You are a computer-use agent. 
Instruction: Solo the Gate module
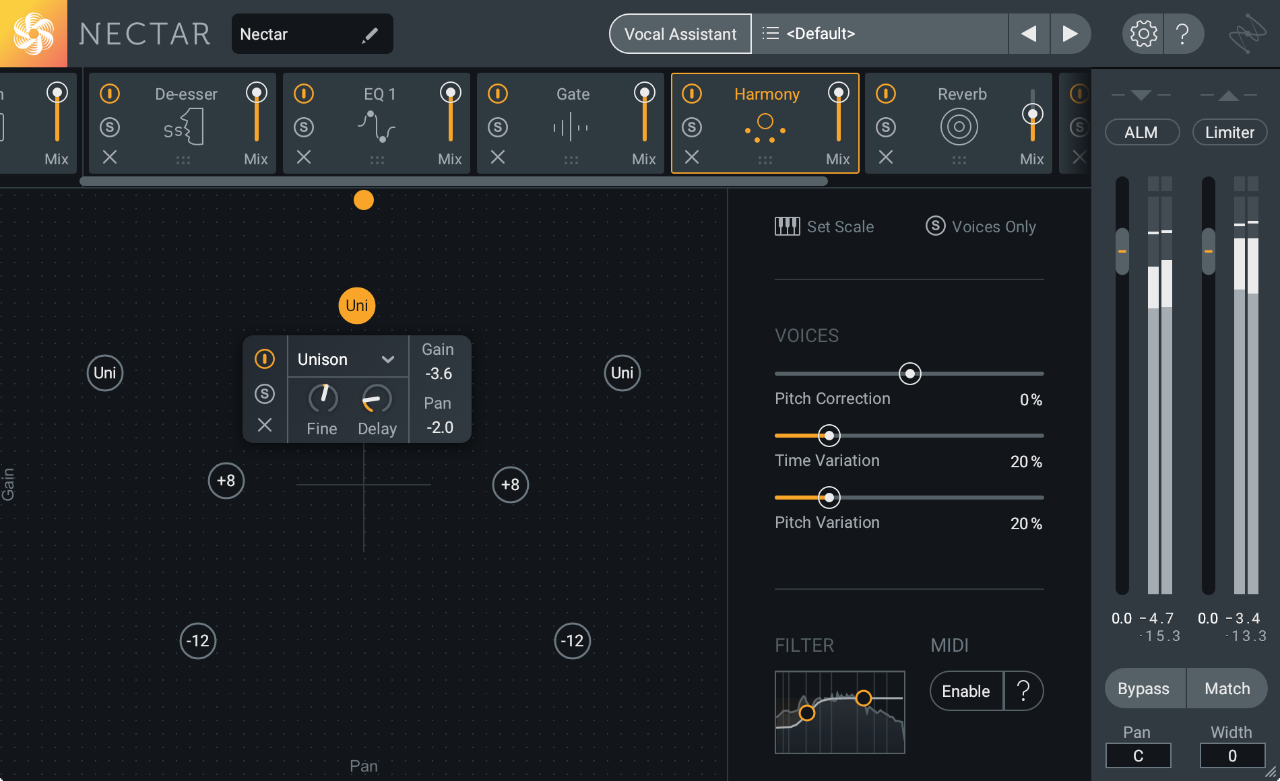pyautogui.click(x=498, y=127)
